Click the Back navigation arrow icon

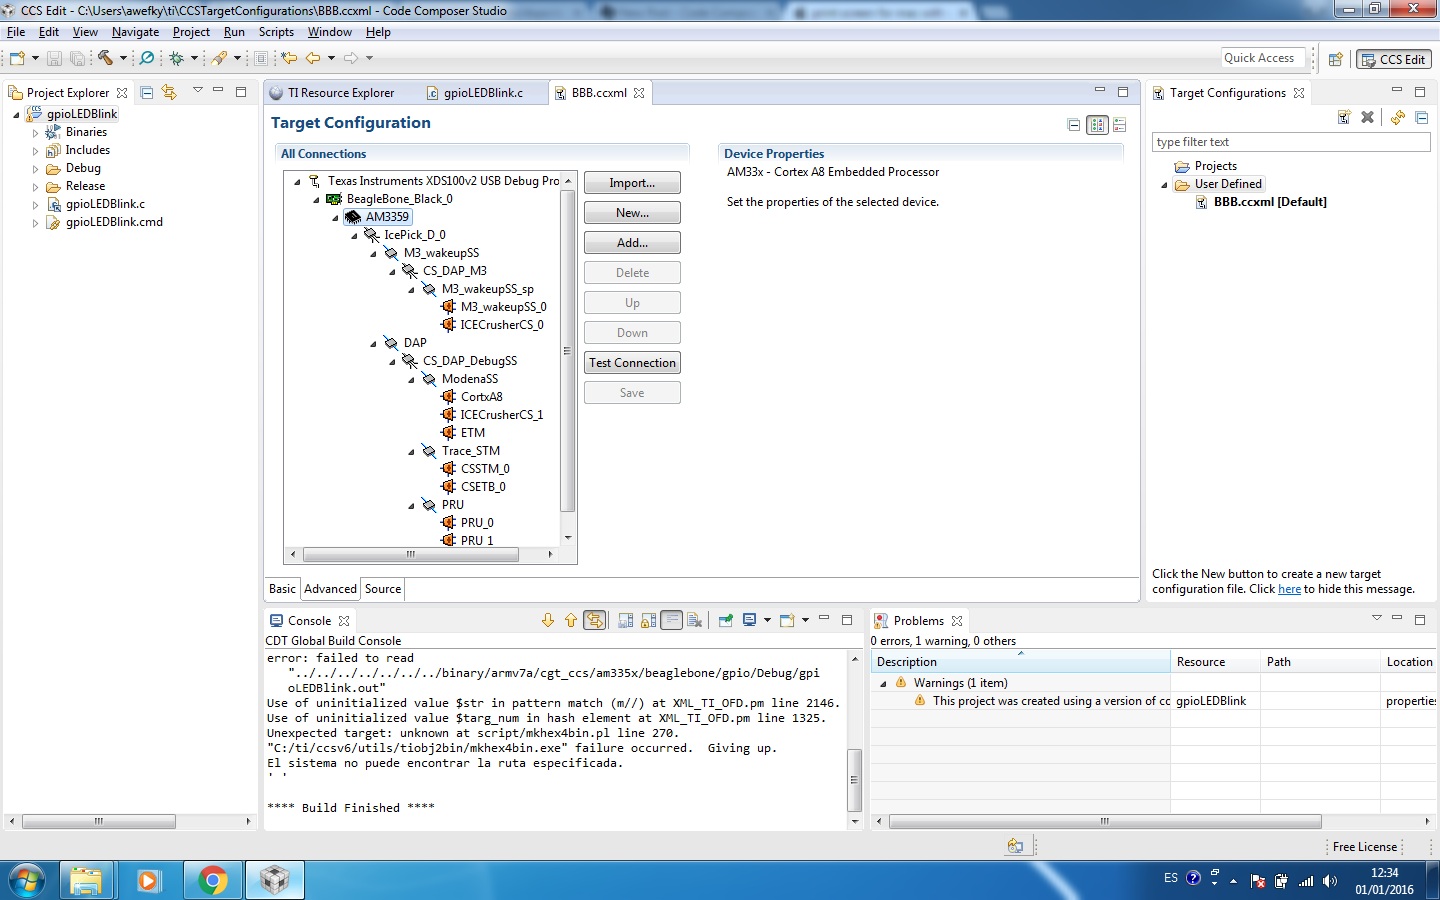click(x=313, y=58)
